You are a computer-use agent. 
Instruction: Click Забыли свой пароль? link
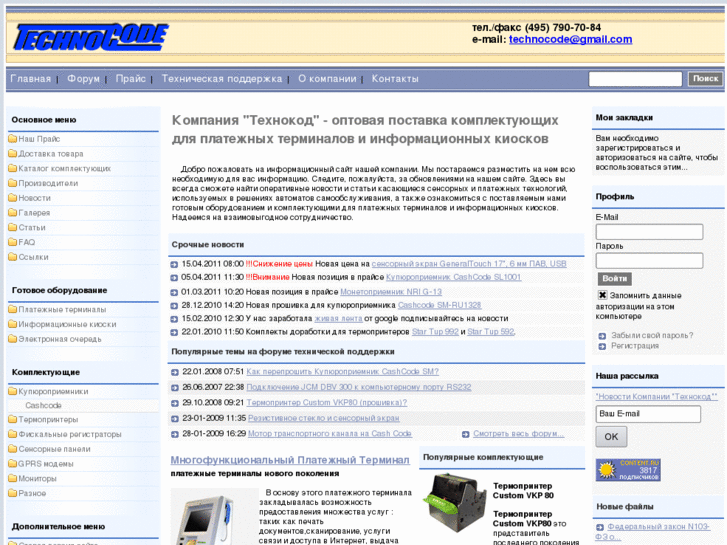point(652,335)
